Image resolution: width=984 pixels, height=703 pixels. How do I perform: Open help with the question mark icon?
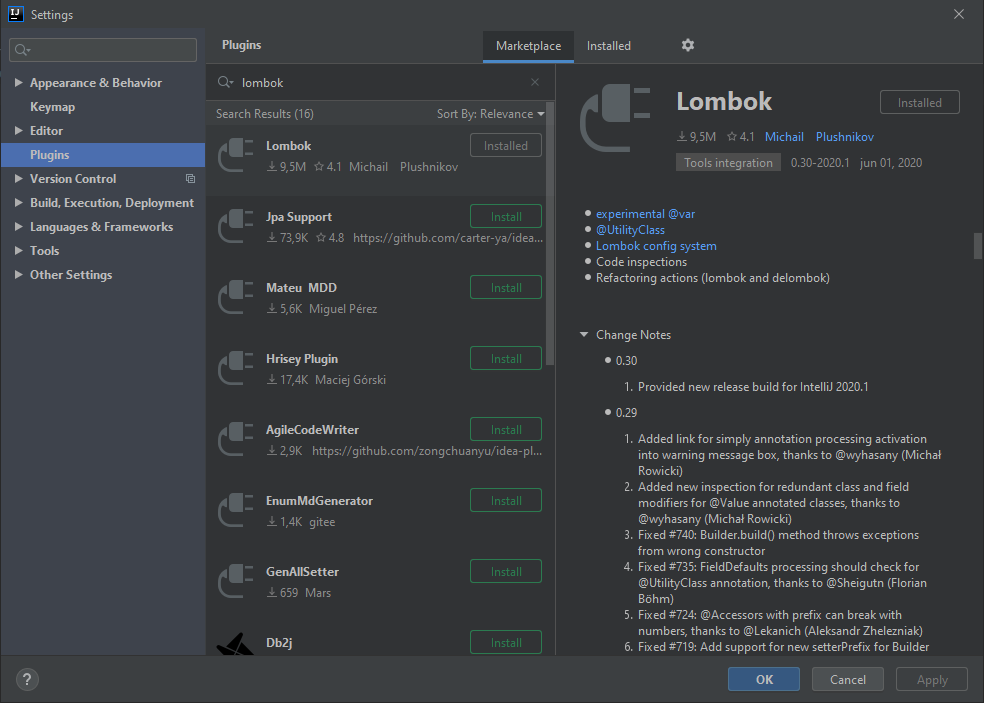tap(27, 679)
